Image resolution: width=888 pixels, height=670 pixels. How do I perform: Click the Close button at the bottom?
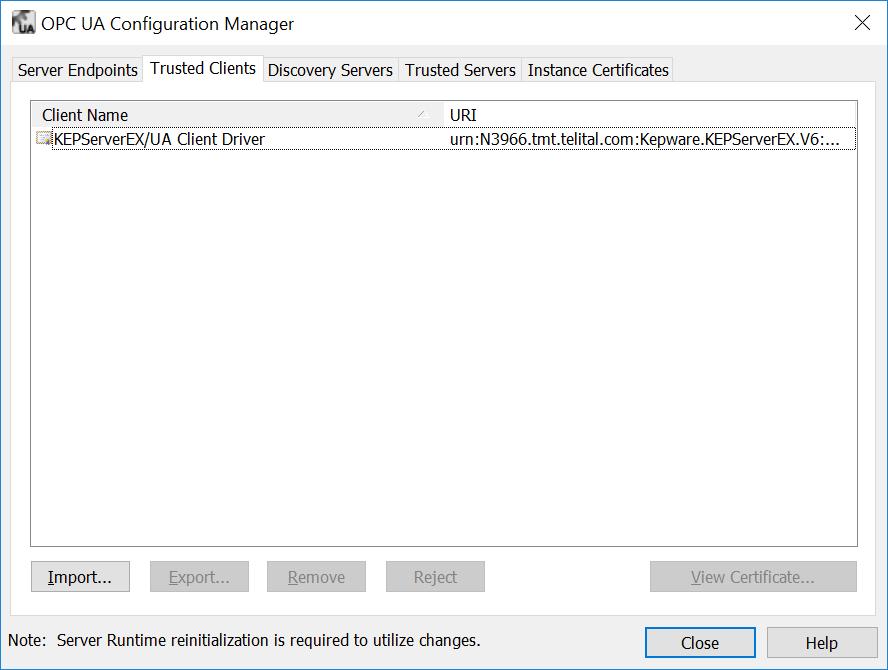pos(699,643)
